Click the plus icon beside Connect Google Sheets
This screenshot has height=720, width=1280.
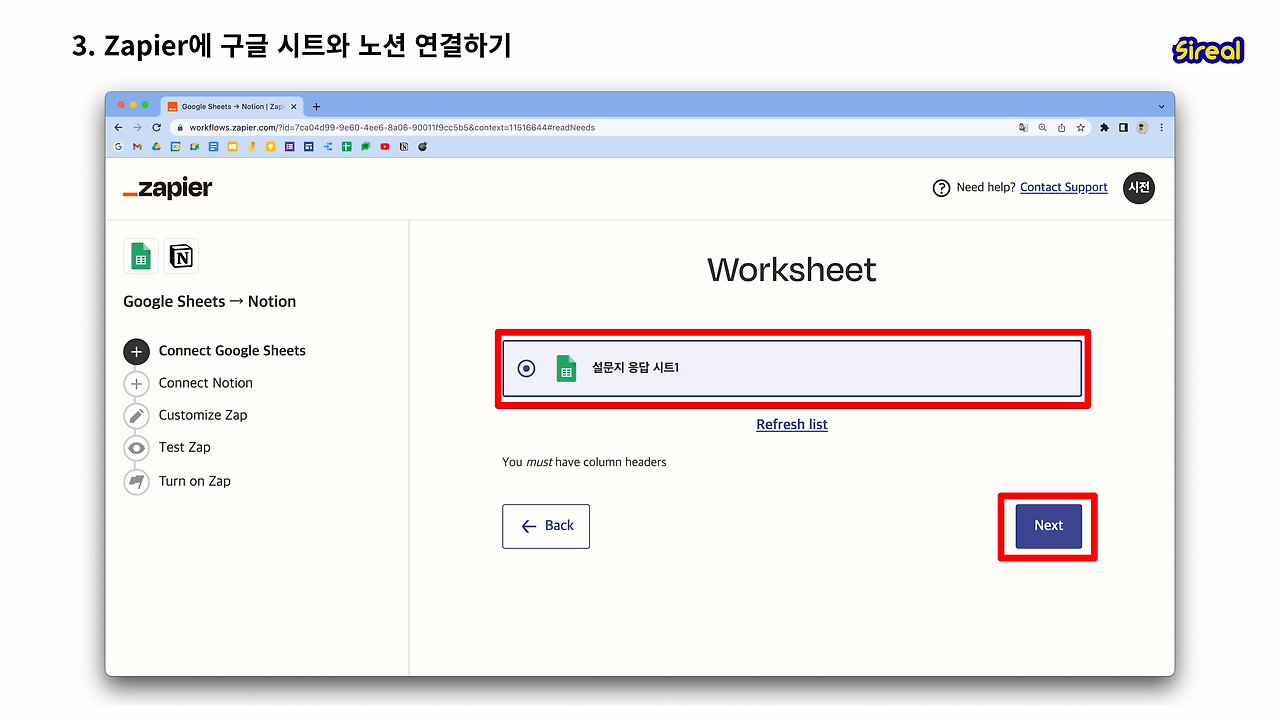click(x=136, y=351)
